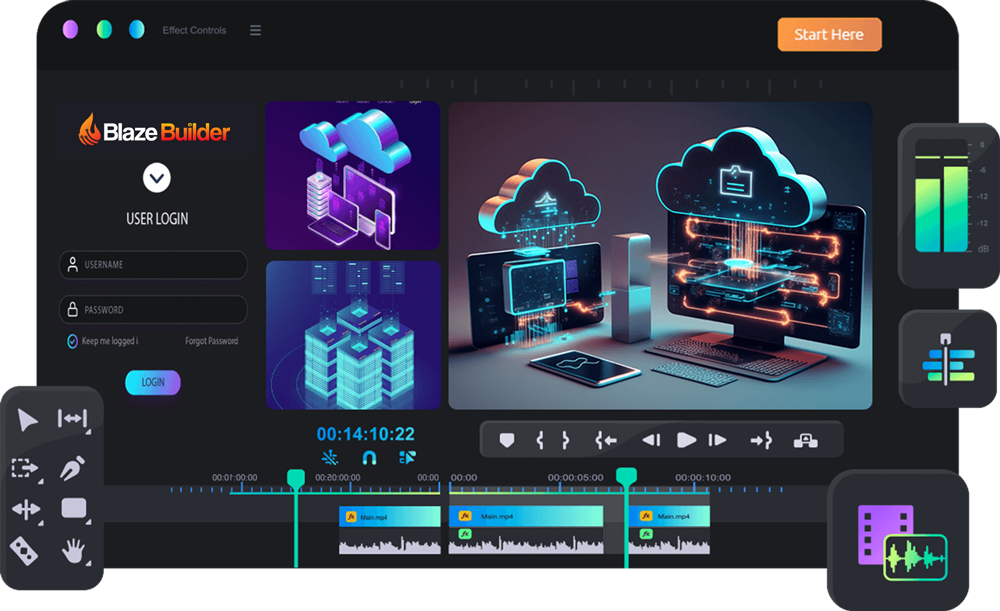Toggle the sparkle icon under the timecode
Image resolution: width=1000 pixels, height=611 pixels.
330,457
